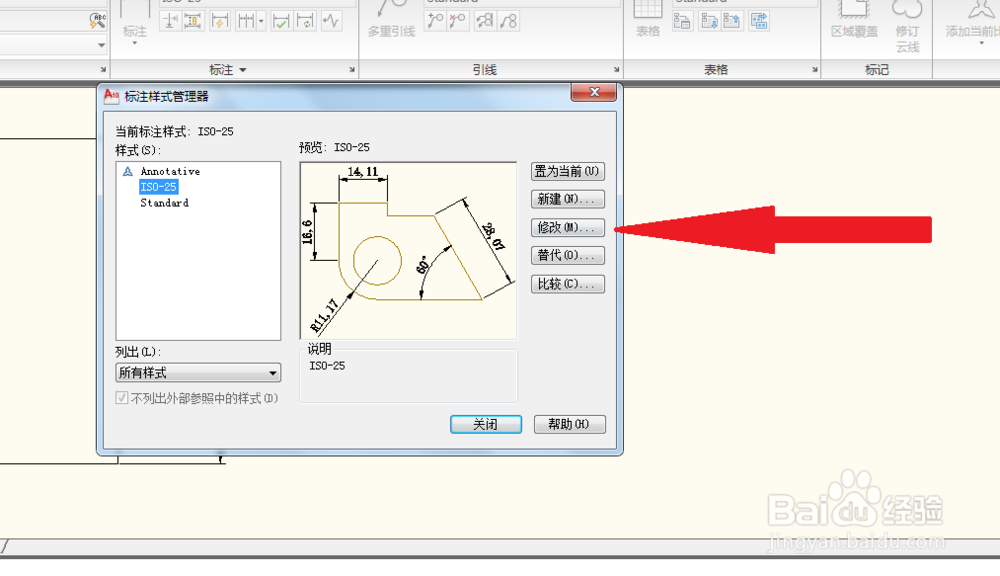Viewport: 1000px width, 576px height.
Task: Click the upload to source icon
Action: click(732, 21)
